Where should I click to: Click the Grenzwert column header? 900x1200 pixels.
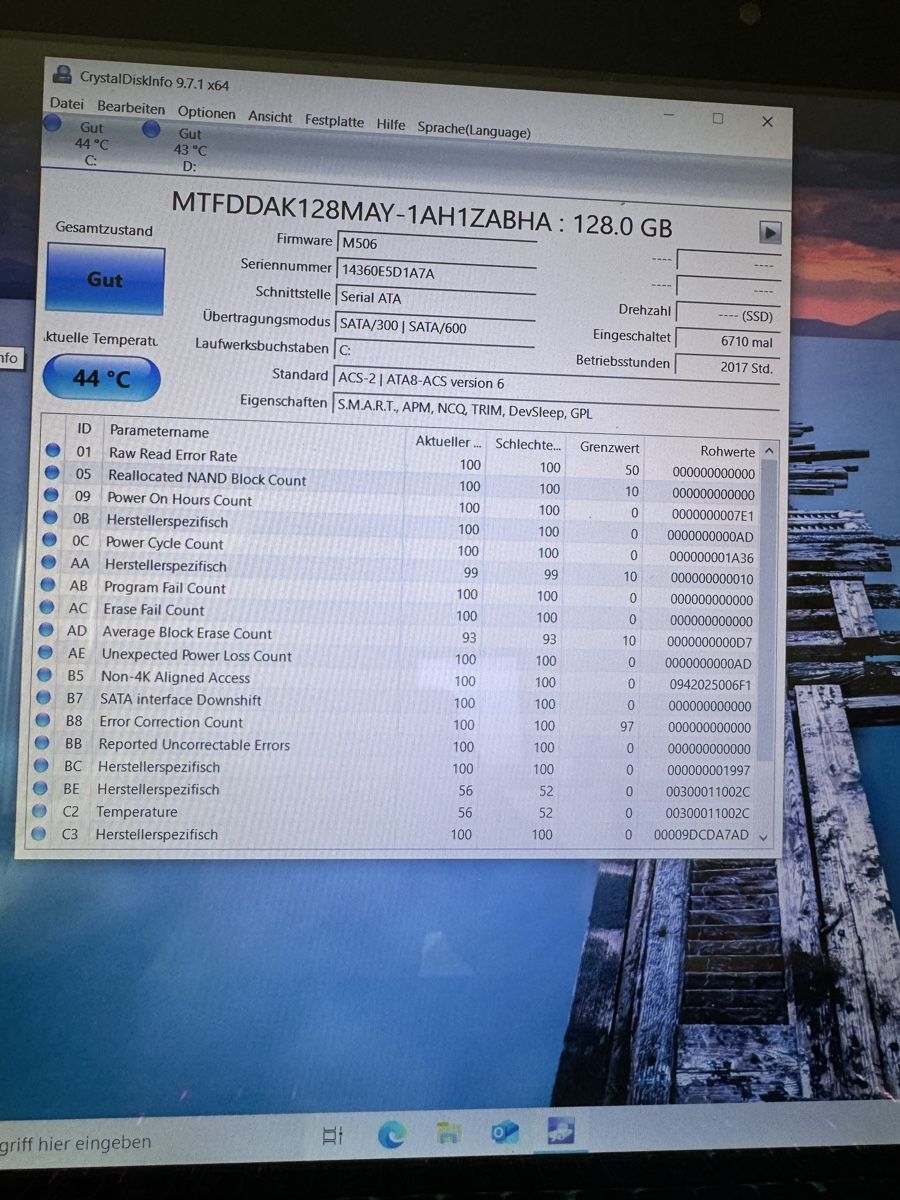click(609, 447)
